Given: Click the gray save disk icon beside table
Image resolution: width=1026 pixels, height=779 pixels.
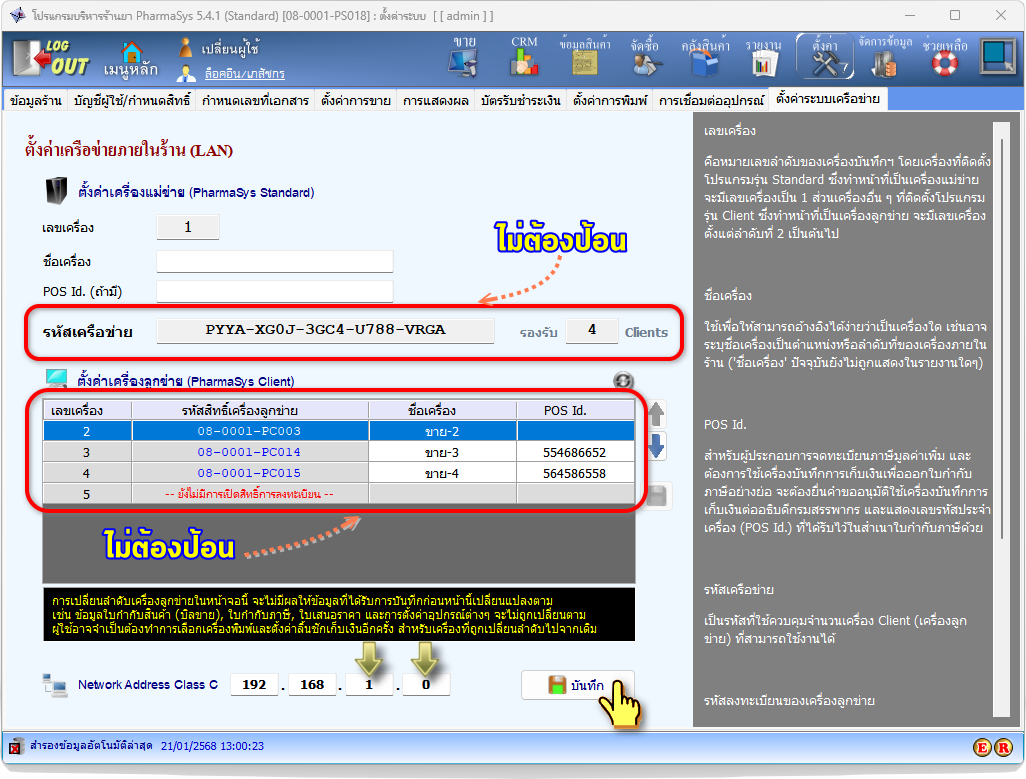Looking at the screenshot, I should [x=656, y=496].
